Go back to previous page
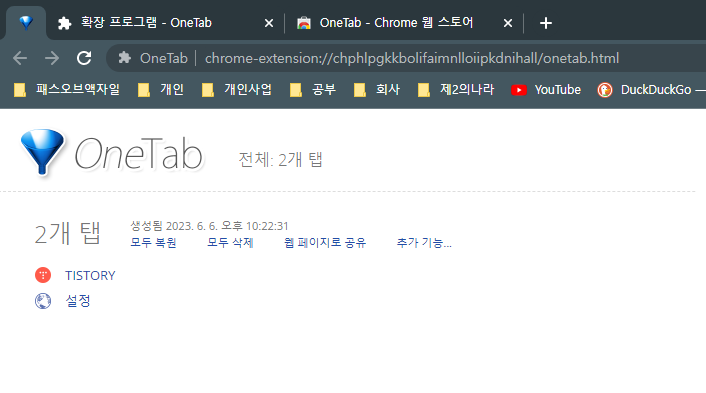Image resolution: width=706 pixels, height=393 pixels. click(20, 58)
